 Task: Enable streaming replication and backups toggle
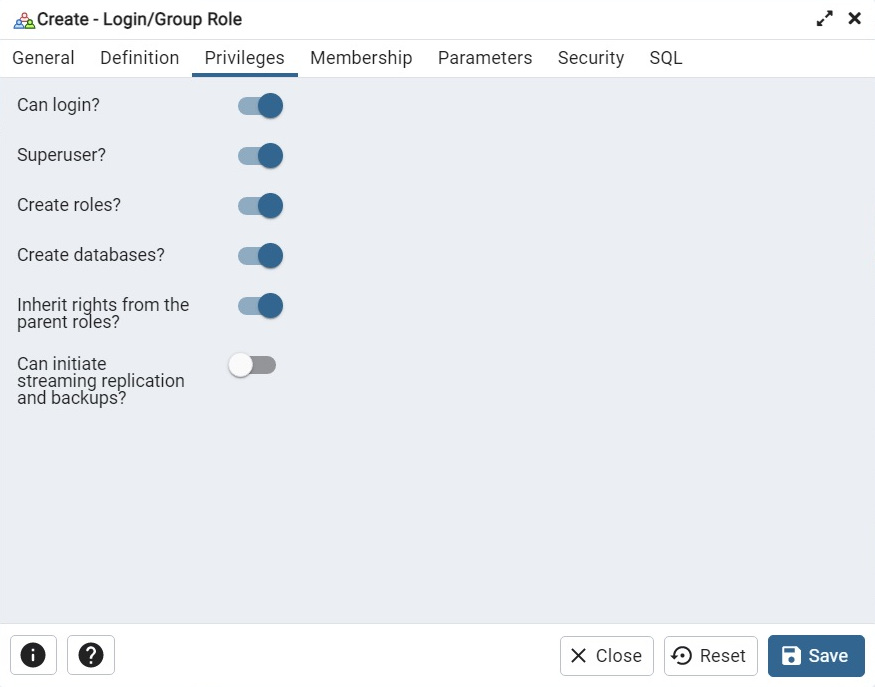252,365
